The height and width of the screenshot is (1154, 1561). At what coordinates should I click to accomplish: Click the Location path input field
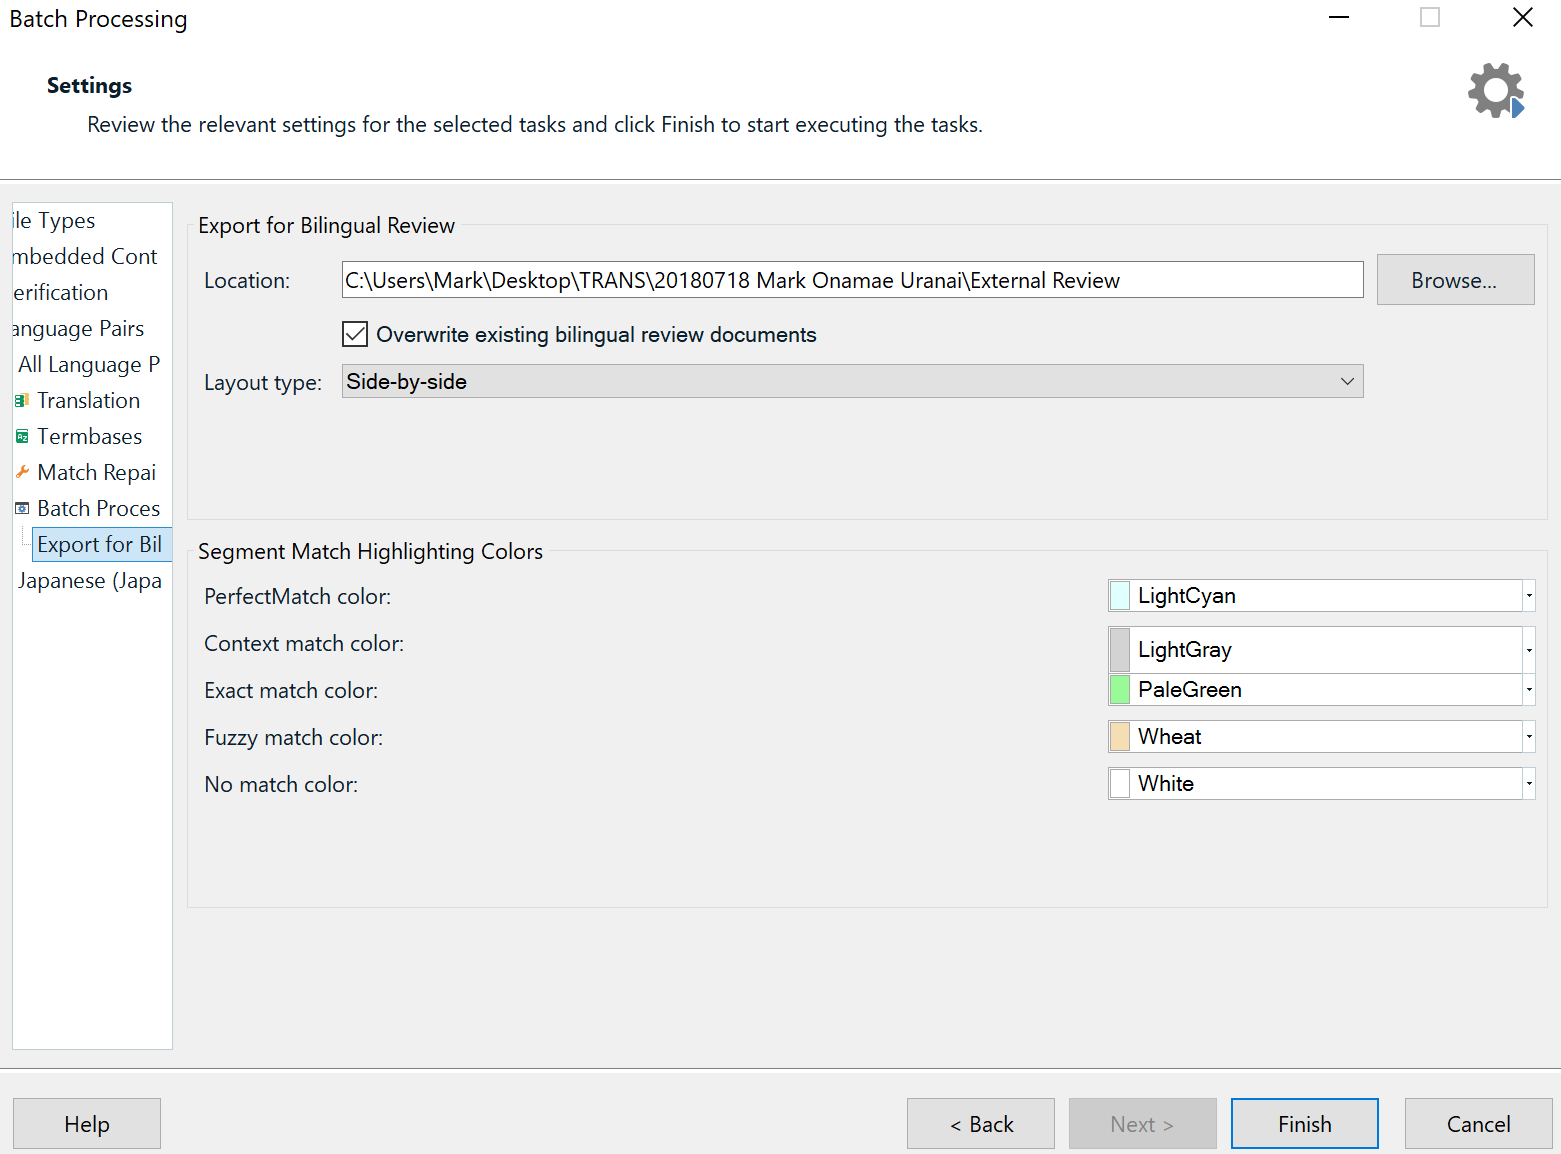tap(852, 280)
